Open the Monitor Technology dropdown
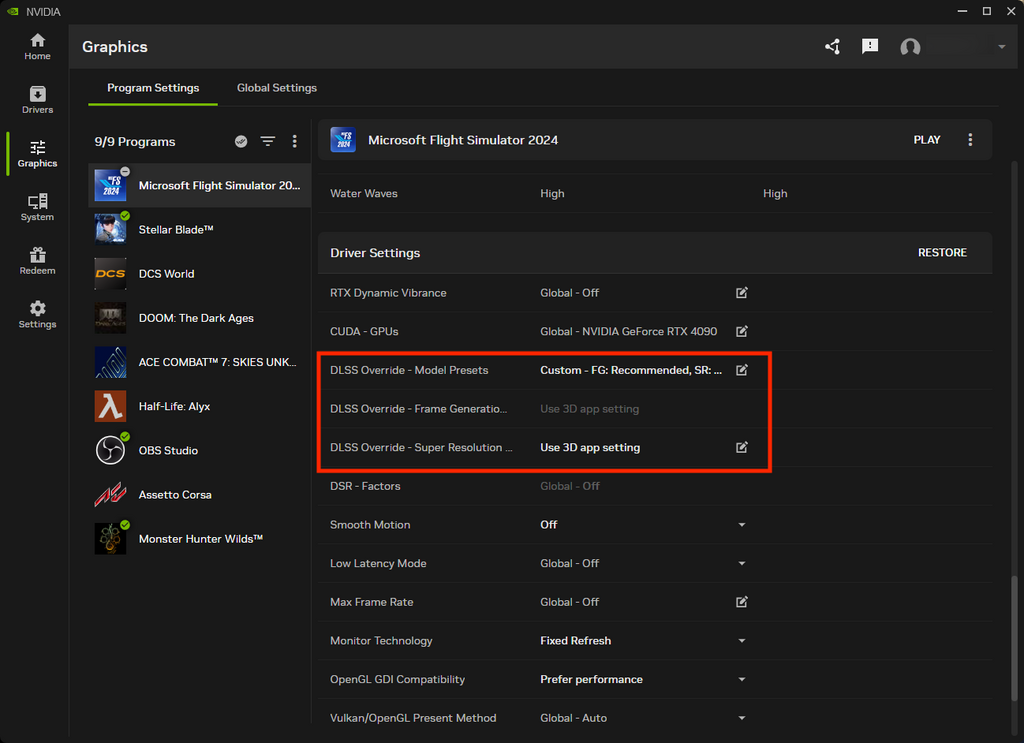The height and width of the screenshot is (743, 1024). tap(742, 641)
